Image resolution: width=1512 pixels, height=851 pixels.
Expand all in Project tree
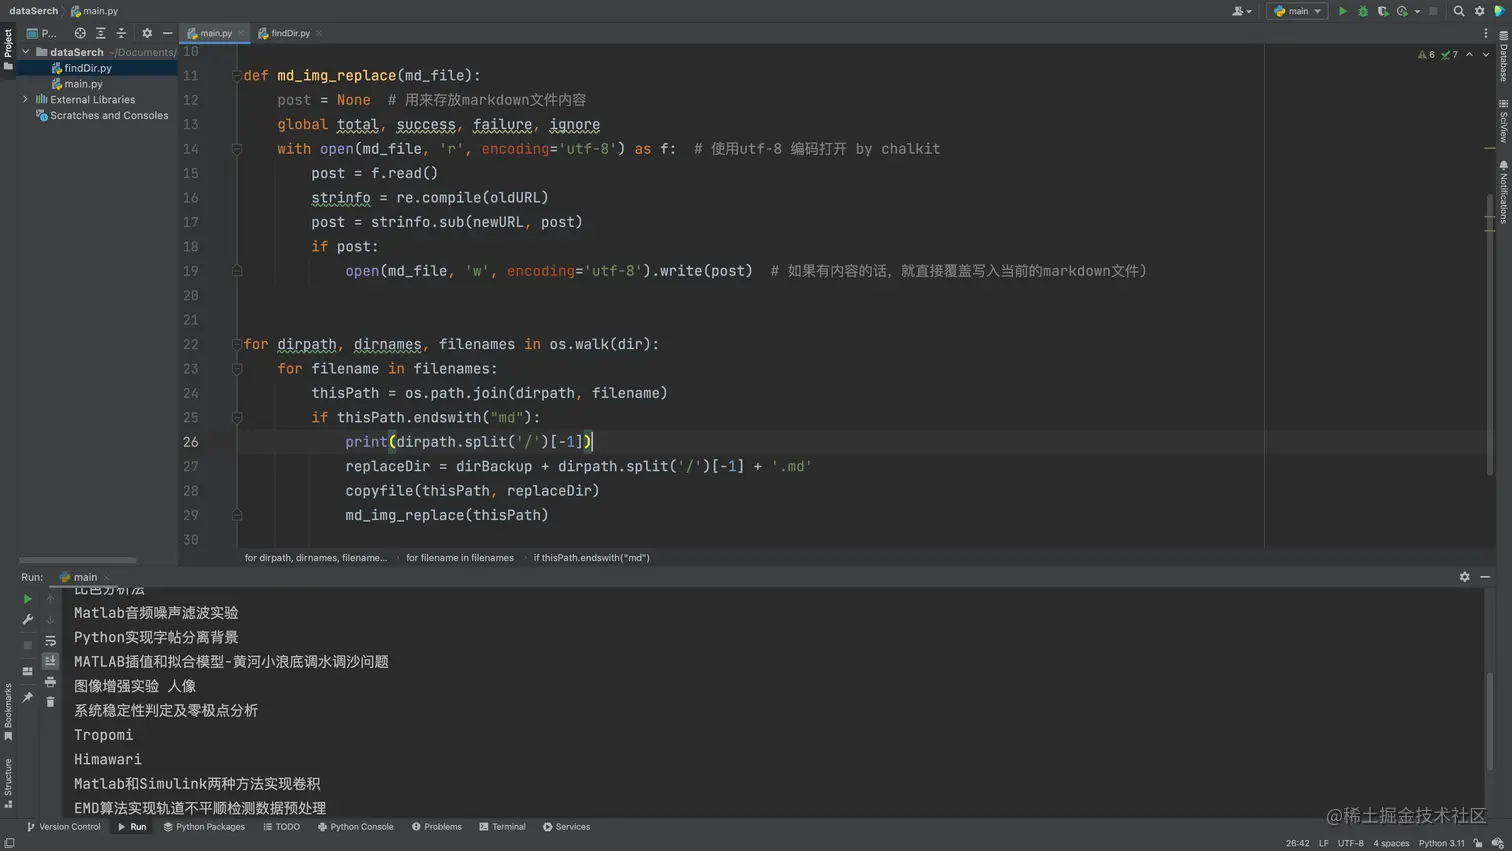[101, 33]
